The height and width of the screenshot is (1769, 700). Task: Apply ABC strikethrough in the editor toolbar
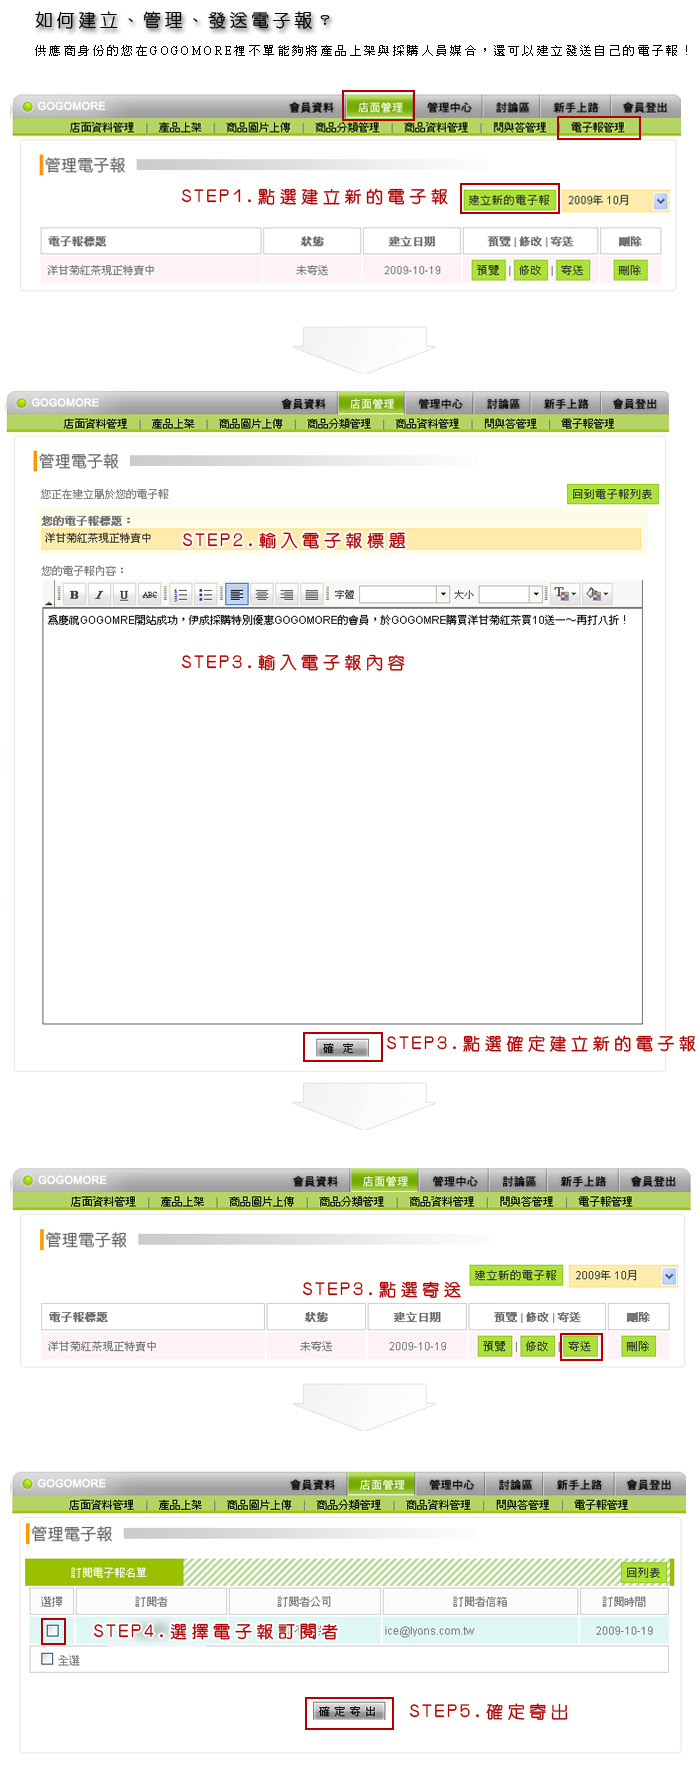(149, 594)
